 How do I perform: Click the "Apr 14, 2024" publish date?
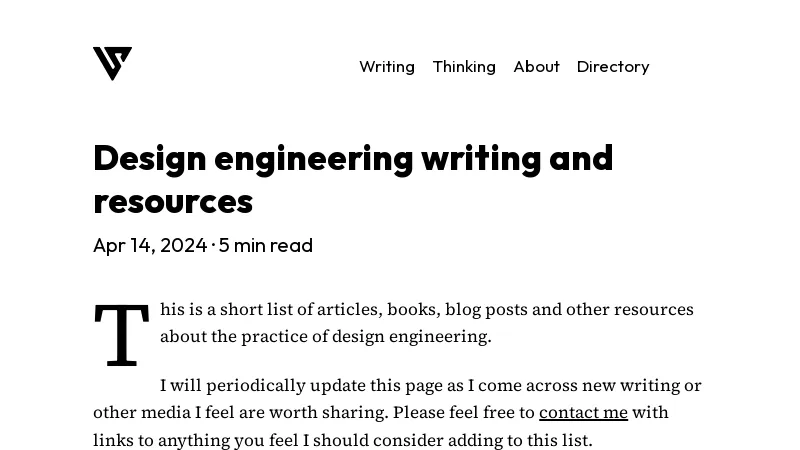pyautogui.click(x=150, y=245)
